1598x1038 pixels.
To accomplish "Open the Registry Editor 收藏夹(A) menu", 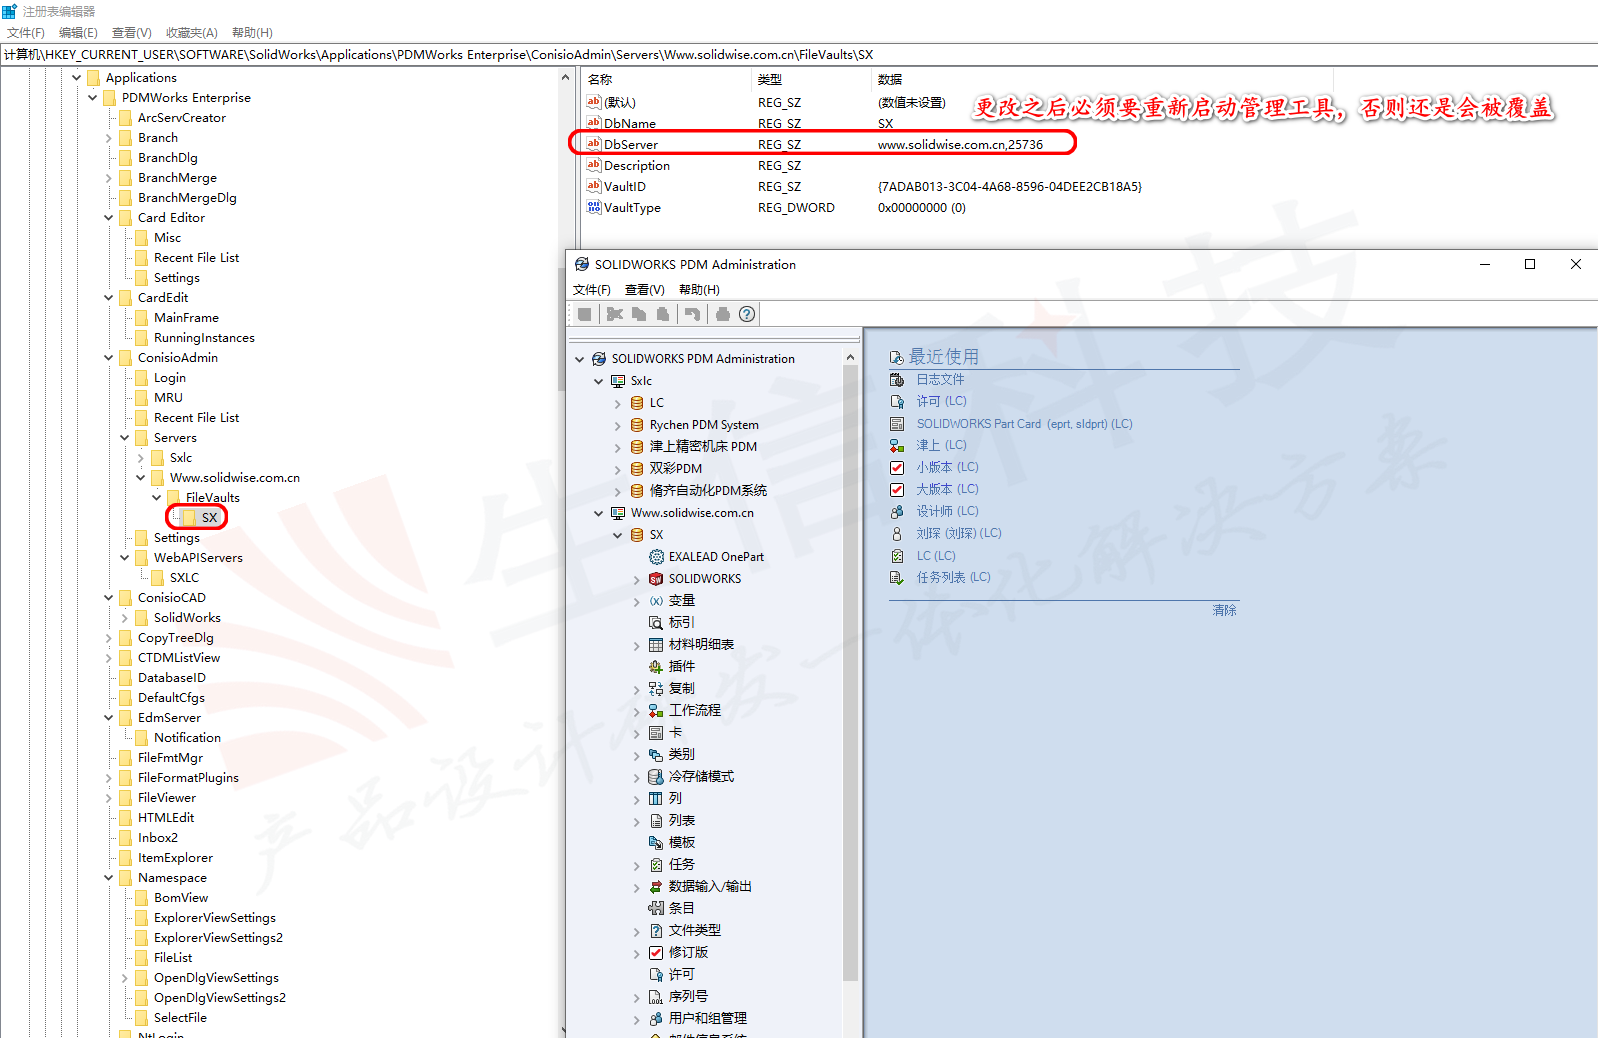I will pos(192,33).
